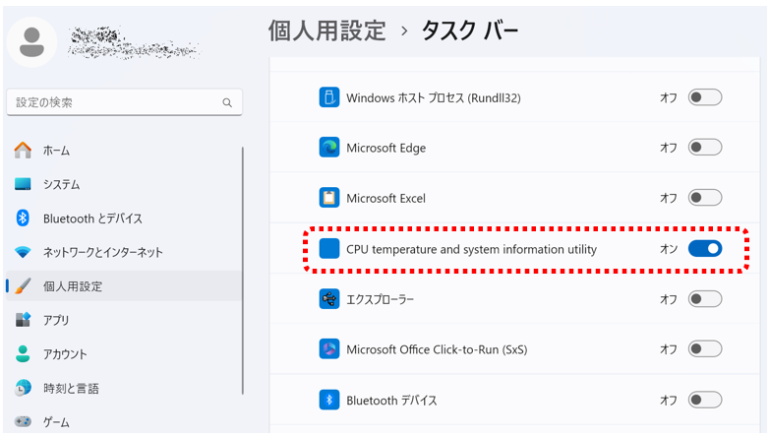Click the Microsoft Edge app icon
The width and height of the screenshot is (770, 437).
click(x=329, y=147)
